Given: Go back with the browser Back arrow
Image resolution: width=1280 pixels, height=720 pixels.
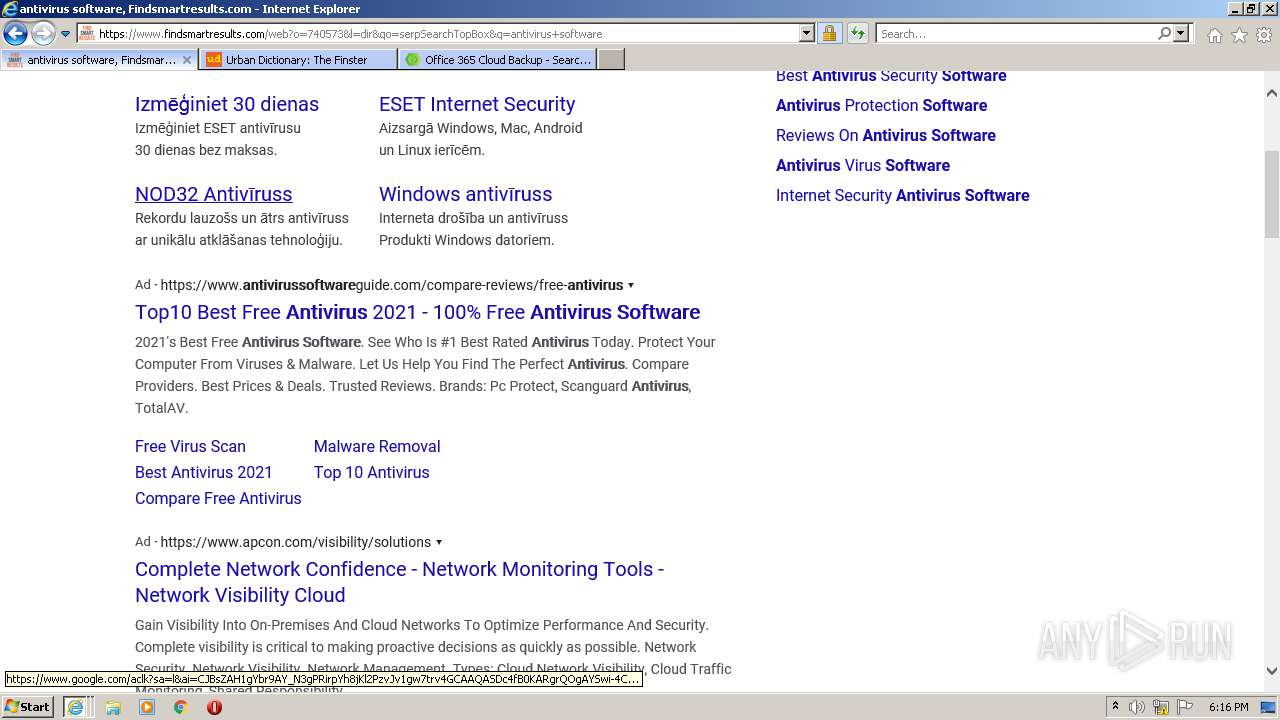Looking at the screenshot, I should [15, 34].
